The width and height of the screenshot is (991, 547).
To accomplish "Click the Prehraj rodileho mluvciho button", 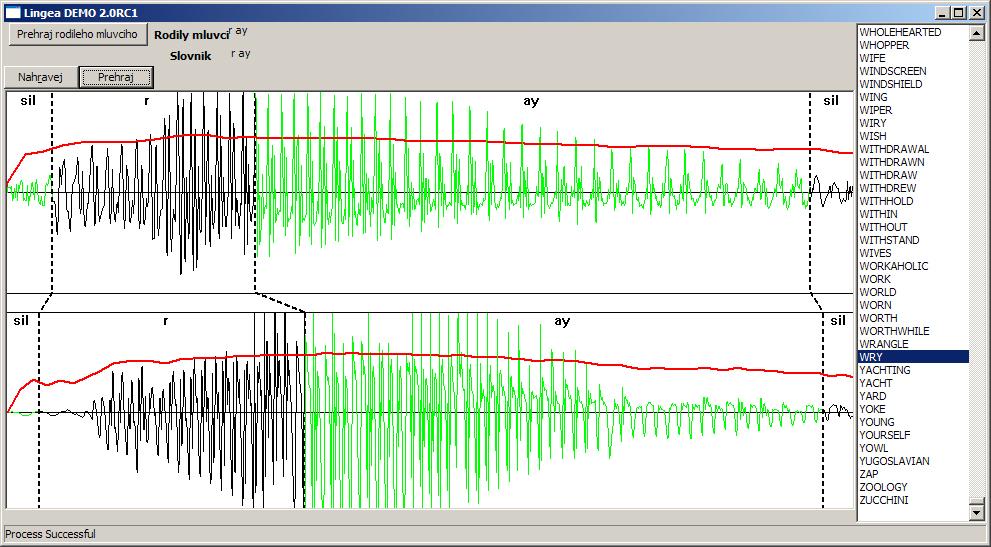I will click(x=77, y=34).
